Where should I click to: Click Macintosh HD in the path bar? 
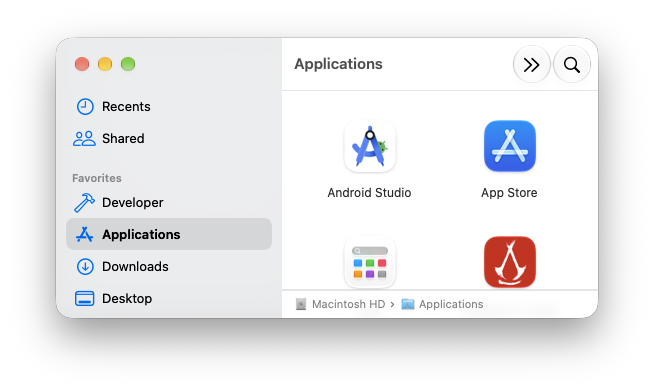tap(348, 304)
